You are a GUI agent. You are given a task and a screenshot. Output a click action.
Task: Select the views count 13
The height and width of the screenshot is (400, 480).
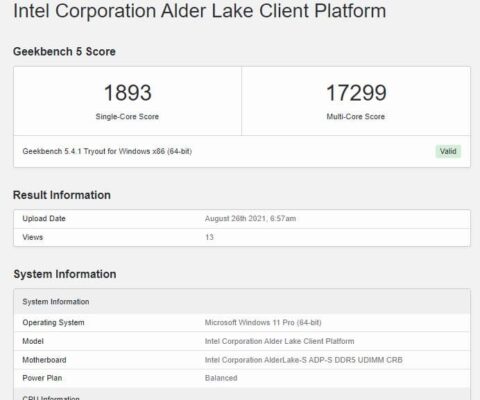(x=209, y=237)
